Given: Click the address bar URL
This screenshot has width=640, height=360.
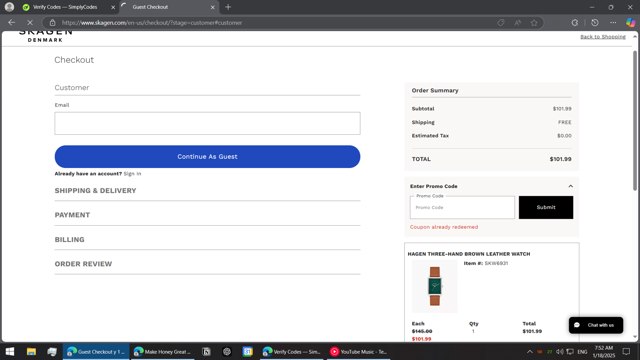Looking at the screenshot, I should [x=152, y=23].
